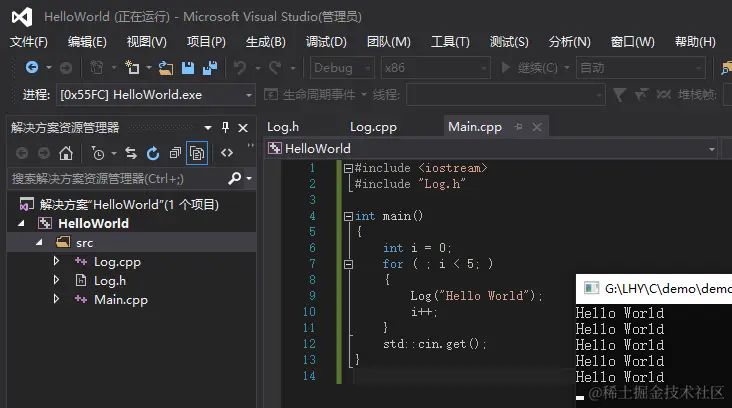Click Solution Explorer back arrow icon
This screenshot has height=408, width=732.
(22, 153)
